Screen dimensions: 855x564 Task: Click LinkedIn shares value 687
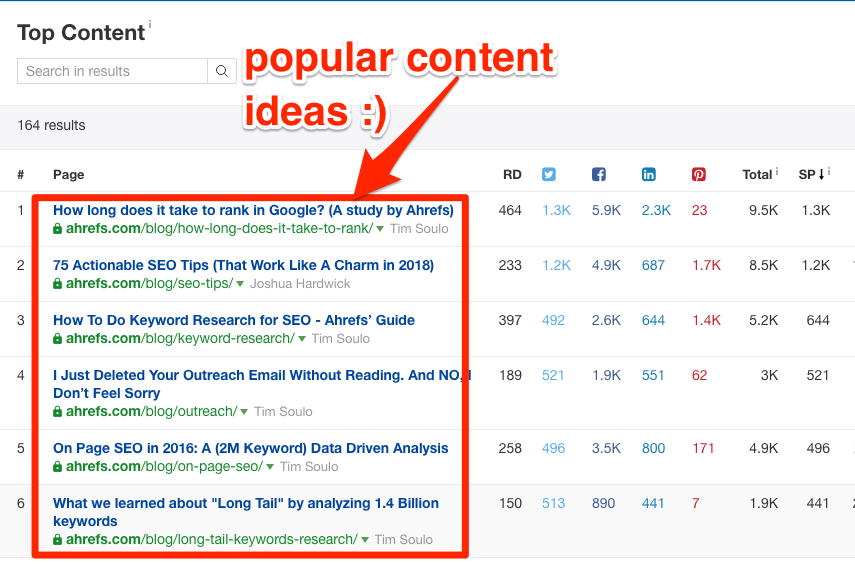coord(653,266)
